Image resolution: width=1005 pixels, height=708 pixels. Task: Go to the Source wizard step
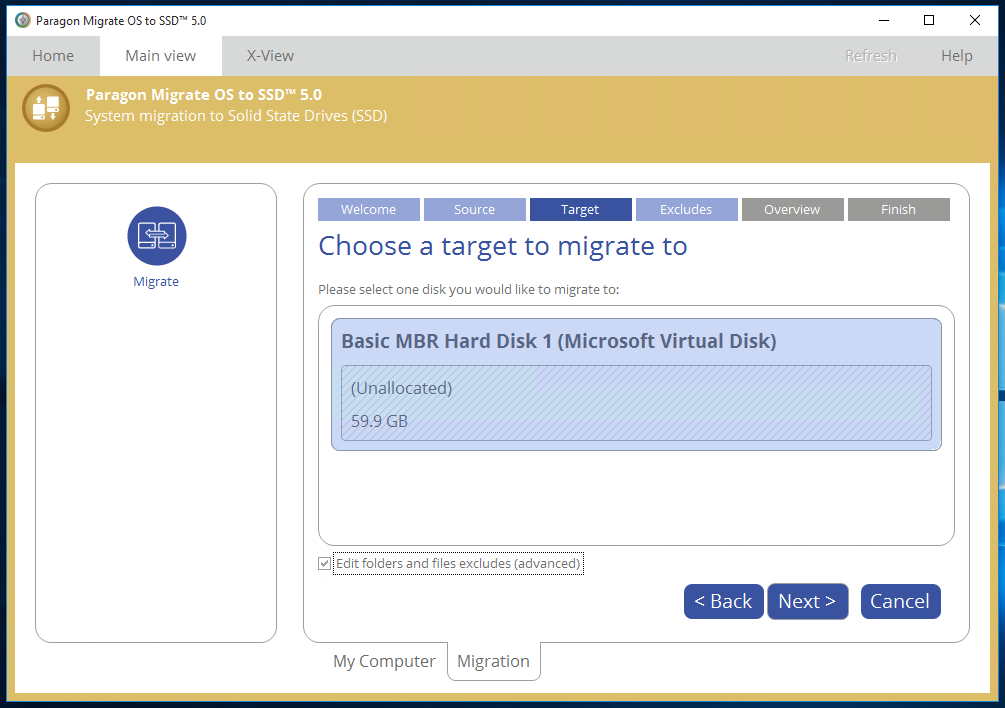click(474, 210)
